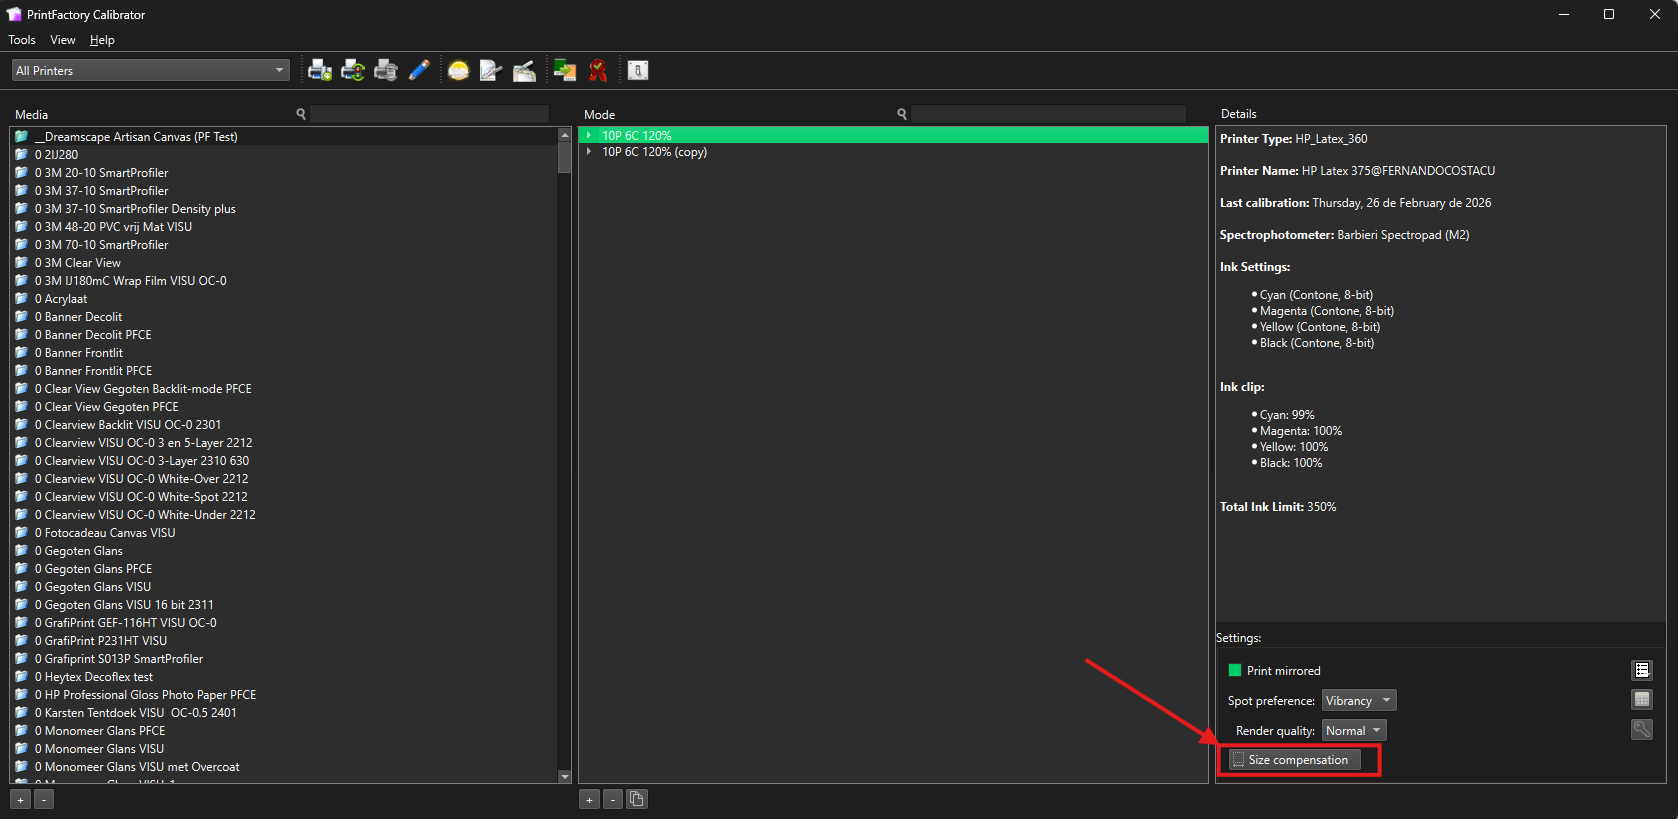1678x819 pixels.
Task: Click the key icon in Settings
Action: 1642,730
